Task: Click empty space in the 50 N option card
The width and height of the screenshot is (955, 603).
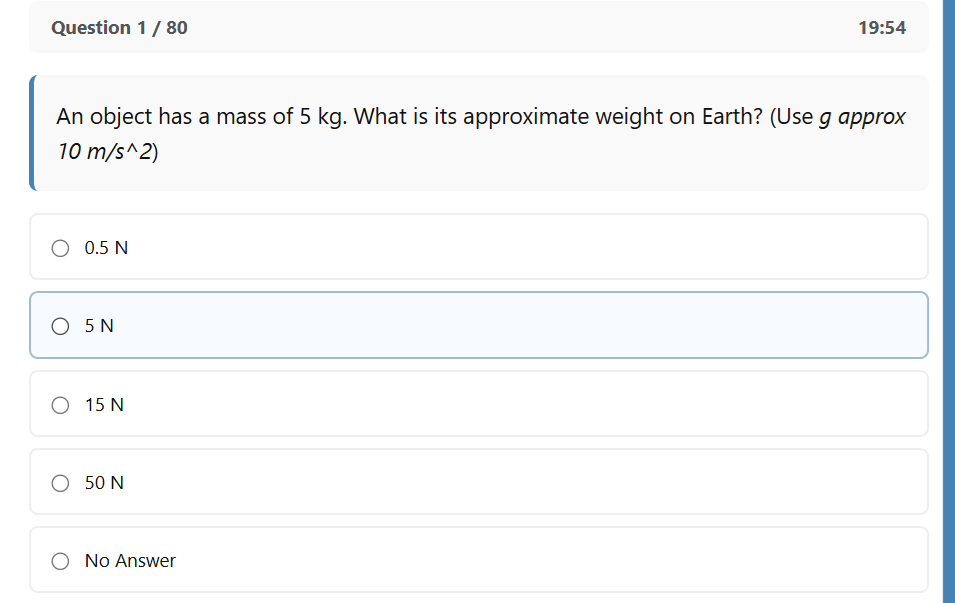Action: tap(520, 483)
